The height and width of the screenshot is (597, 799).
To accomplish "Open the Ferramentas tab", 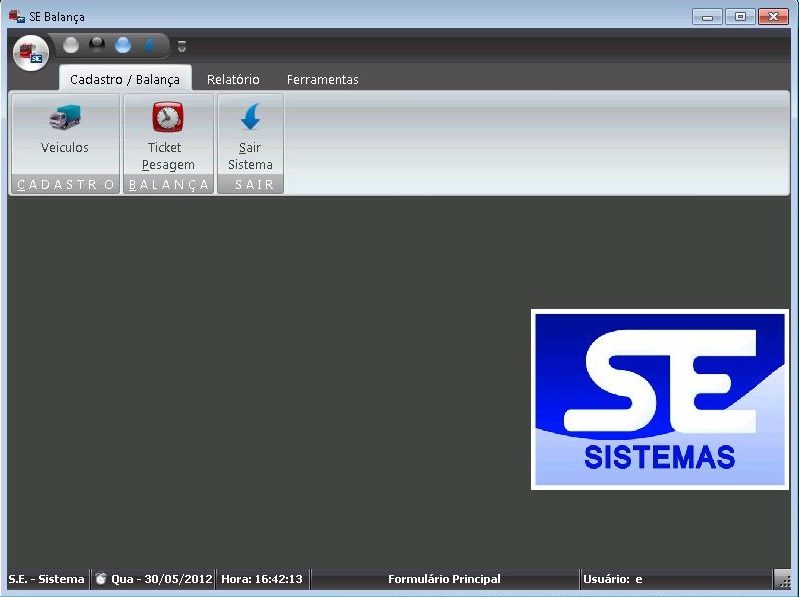I will (x=322, y=79).
